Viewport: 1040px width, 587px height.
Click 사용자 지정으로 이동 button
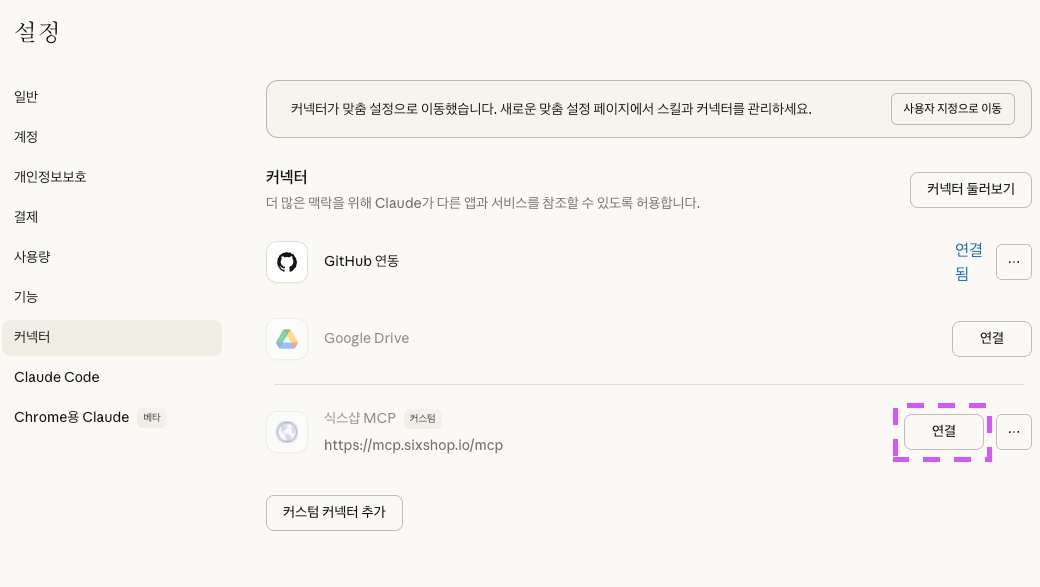click(952, 109)
